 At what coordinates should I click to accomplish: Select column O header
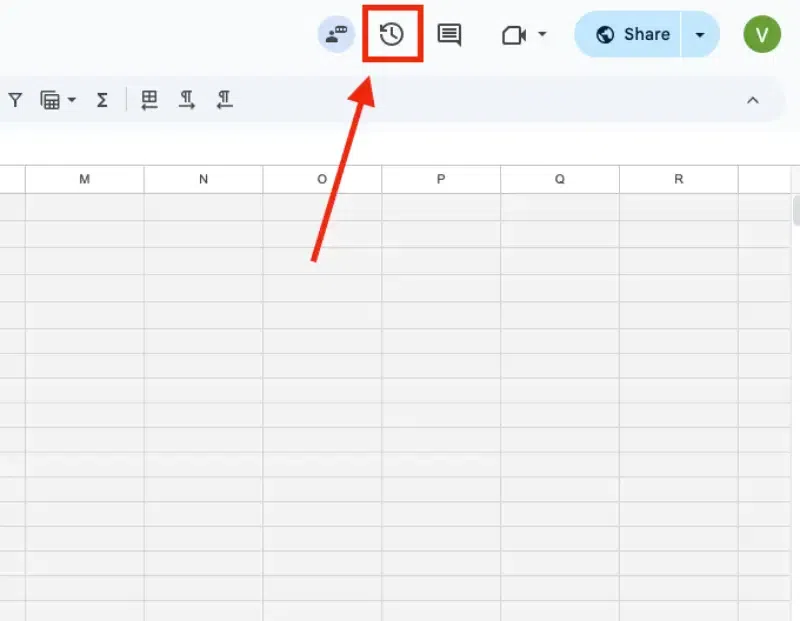322,179
